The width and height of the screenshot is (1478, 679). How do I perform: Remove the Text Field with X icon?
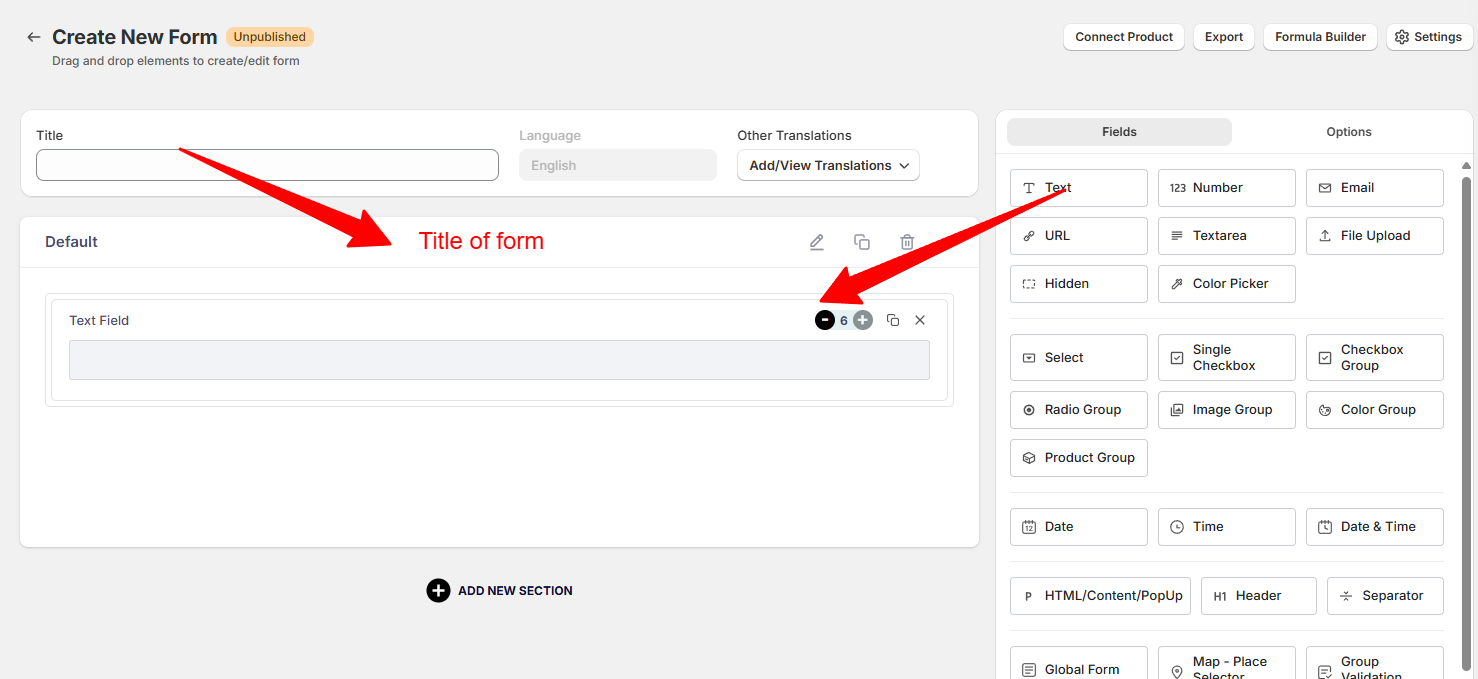click(x=920, y=320)
